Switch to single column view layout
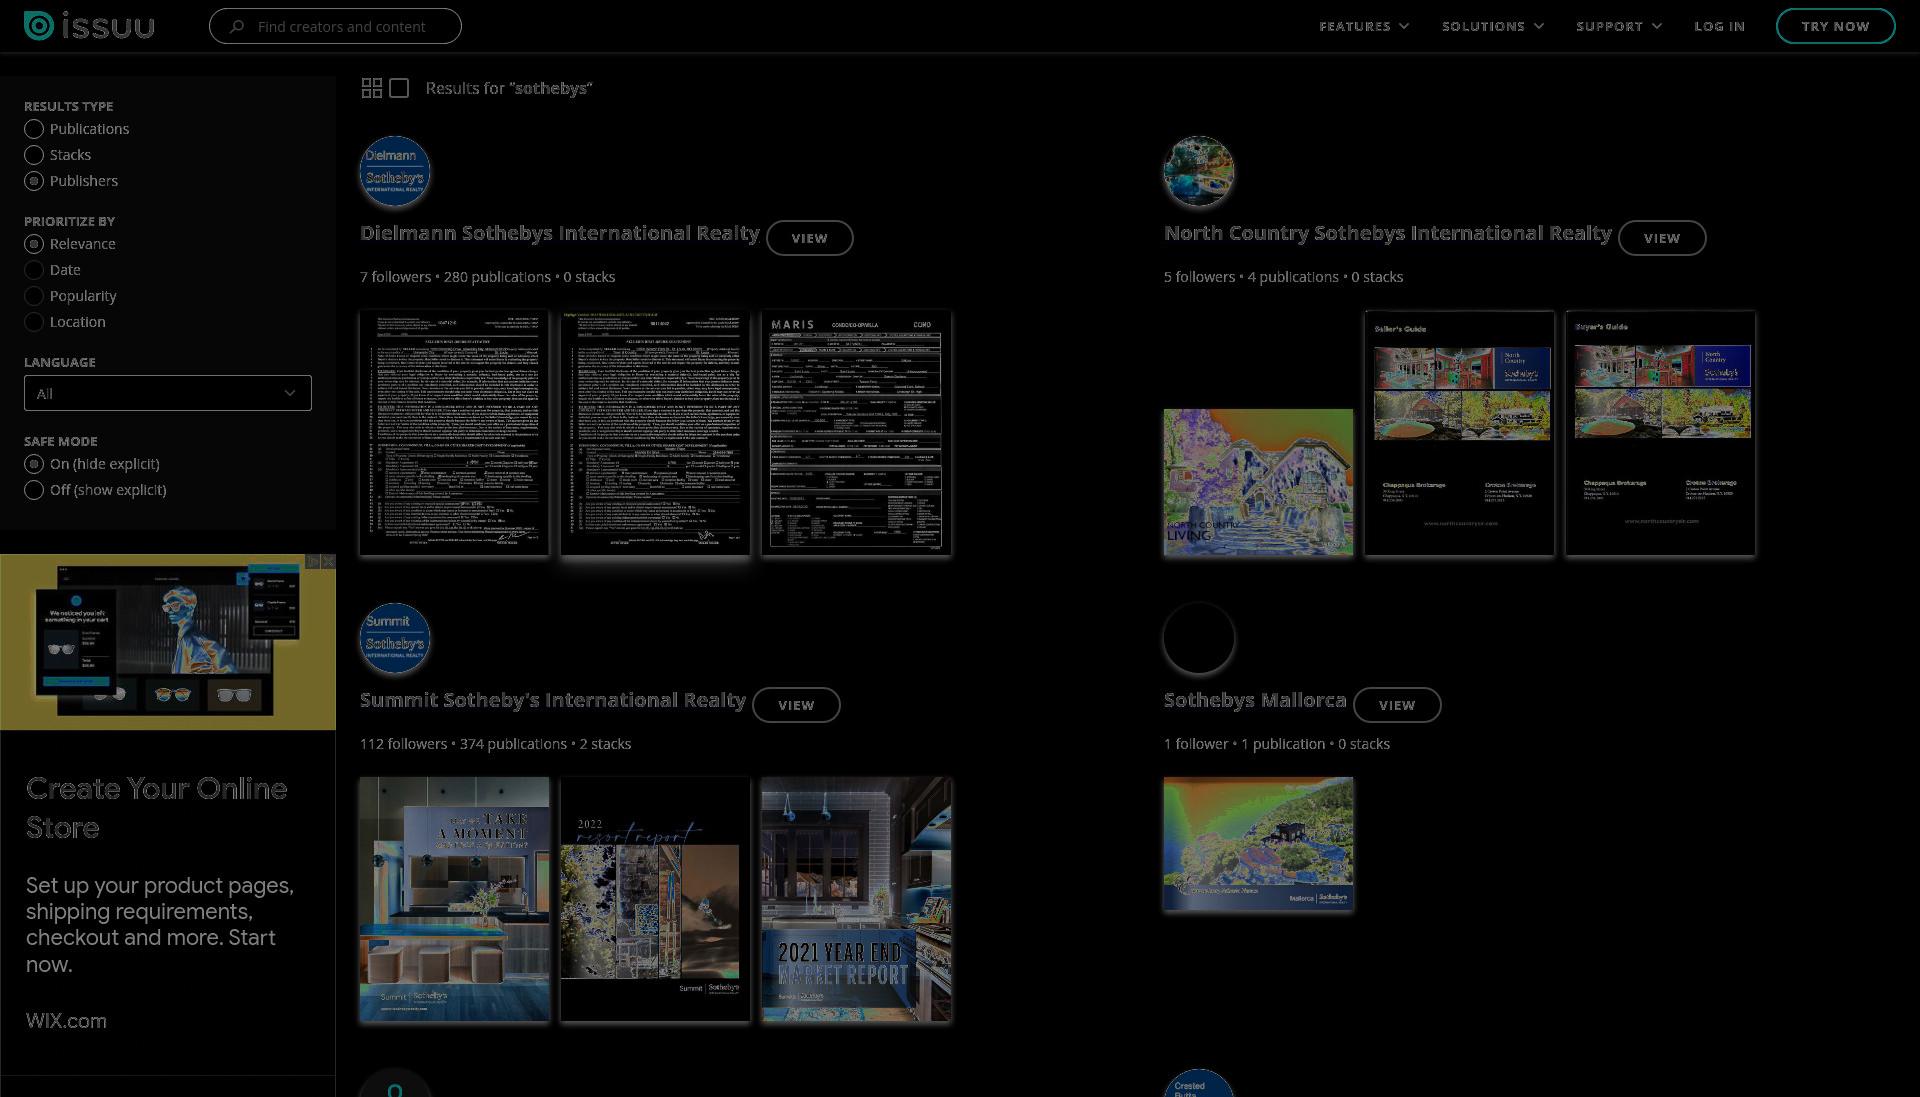The image size is (1920, 1097). [399, 88]
